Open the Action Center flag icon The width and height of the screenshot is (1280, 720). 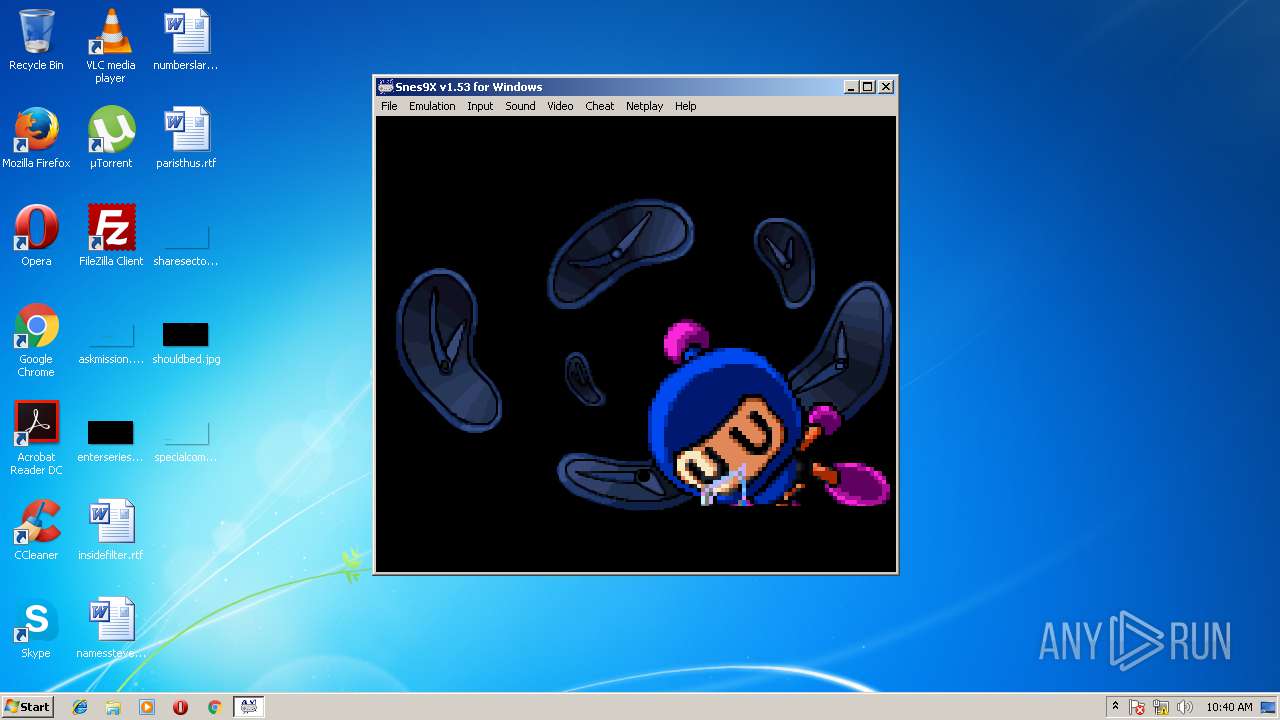pyautogui.click(x=1137, y=707)
